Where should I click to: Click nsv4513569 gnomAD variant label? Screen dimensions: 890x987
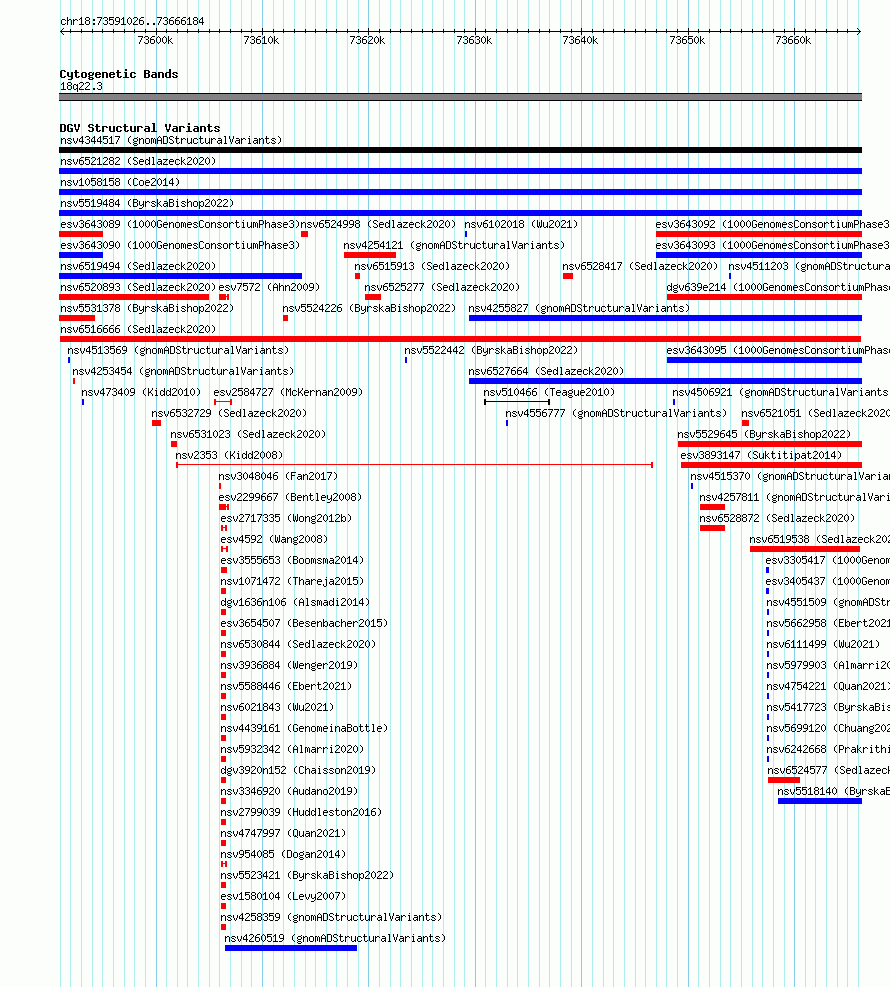(x=178, y=350)
